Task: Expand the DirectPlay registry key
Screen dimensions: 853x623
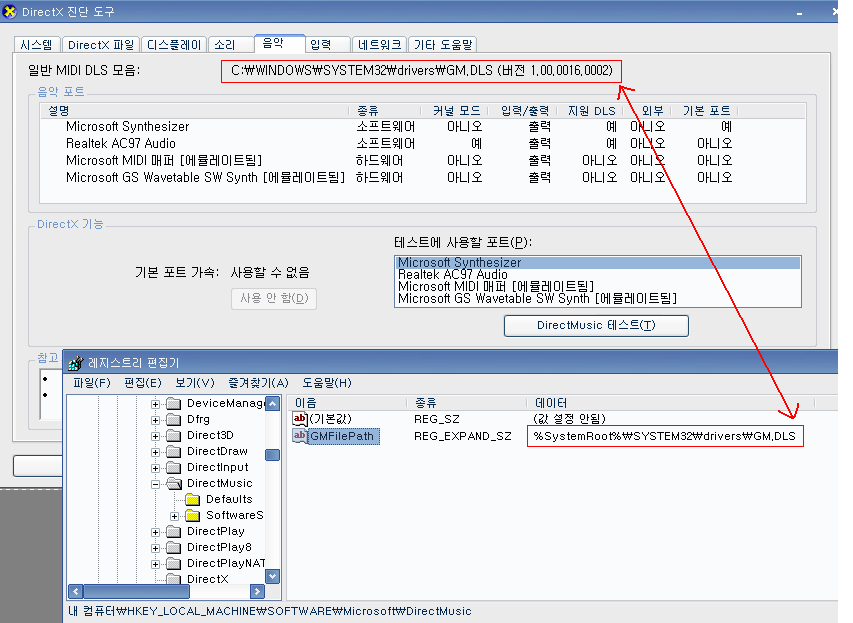Action: click(156, 532)
